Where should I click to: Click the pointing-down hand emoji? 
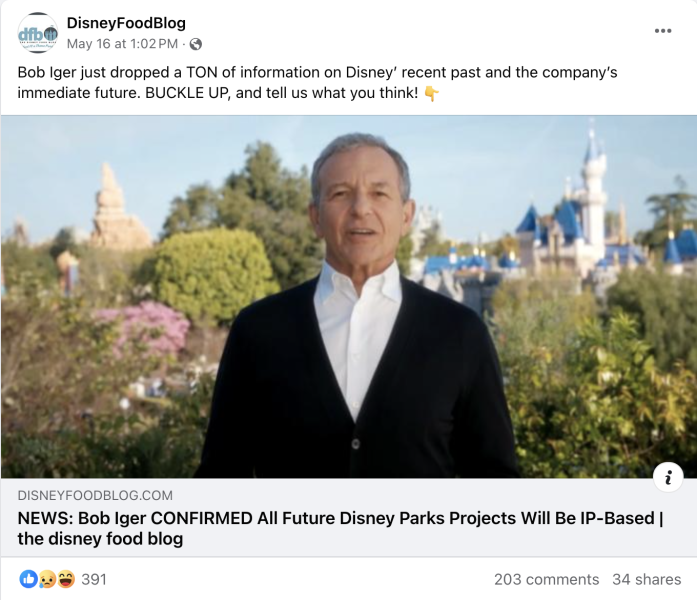tap(431, 94)
